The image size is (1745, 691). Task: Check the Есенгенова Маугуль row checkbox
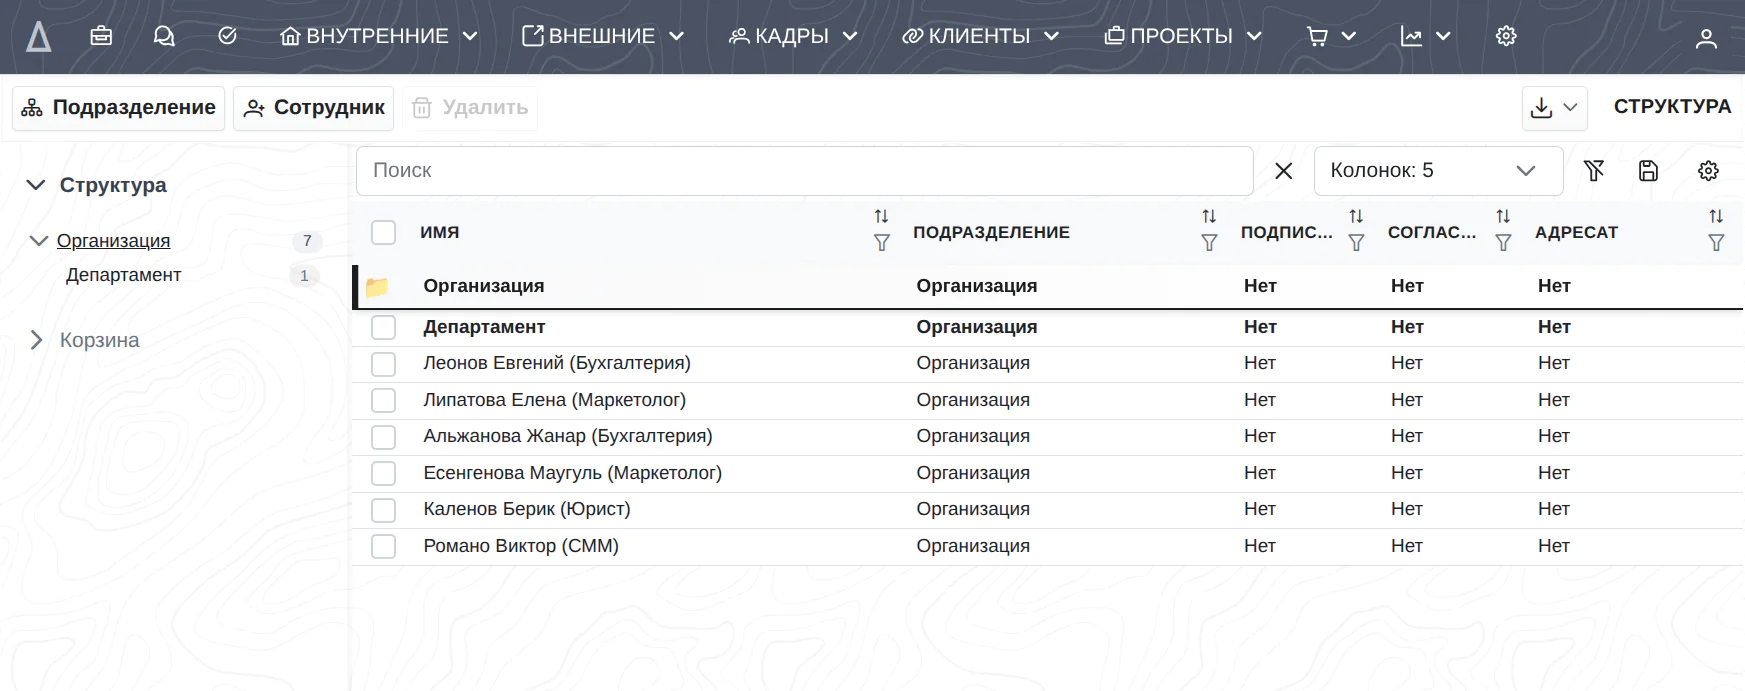point(383,473)
